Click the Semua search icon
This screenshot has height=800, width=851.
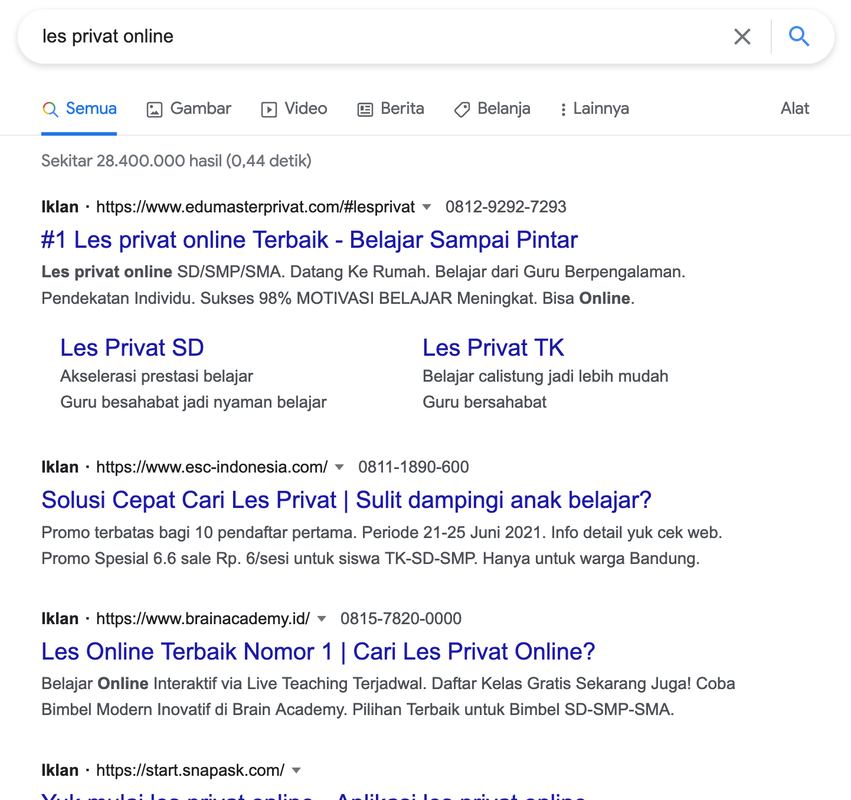50,109
